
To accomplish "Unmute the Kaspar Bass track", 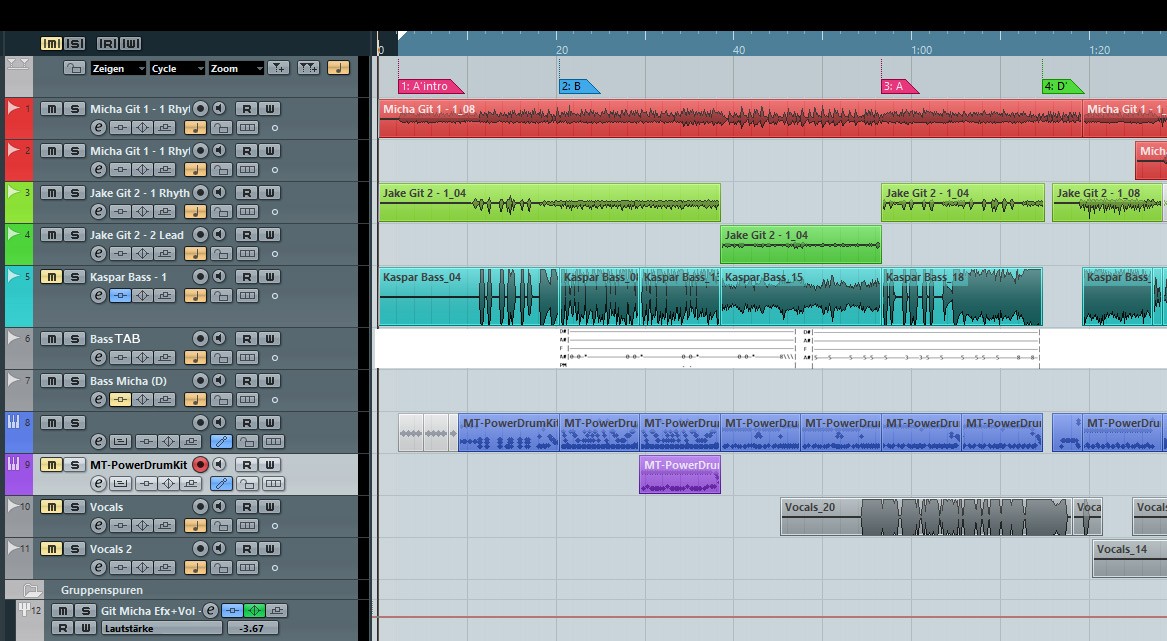I will click(50, 277).
